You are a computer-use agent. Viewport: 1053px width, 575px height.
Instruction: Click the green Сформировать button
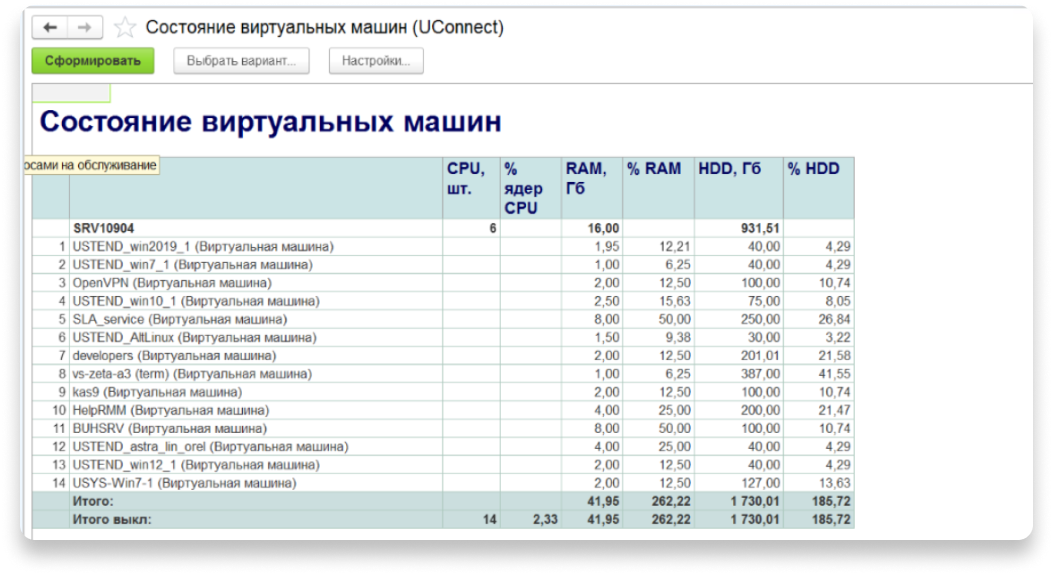pyautogui.click(x=93, y=60)
